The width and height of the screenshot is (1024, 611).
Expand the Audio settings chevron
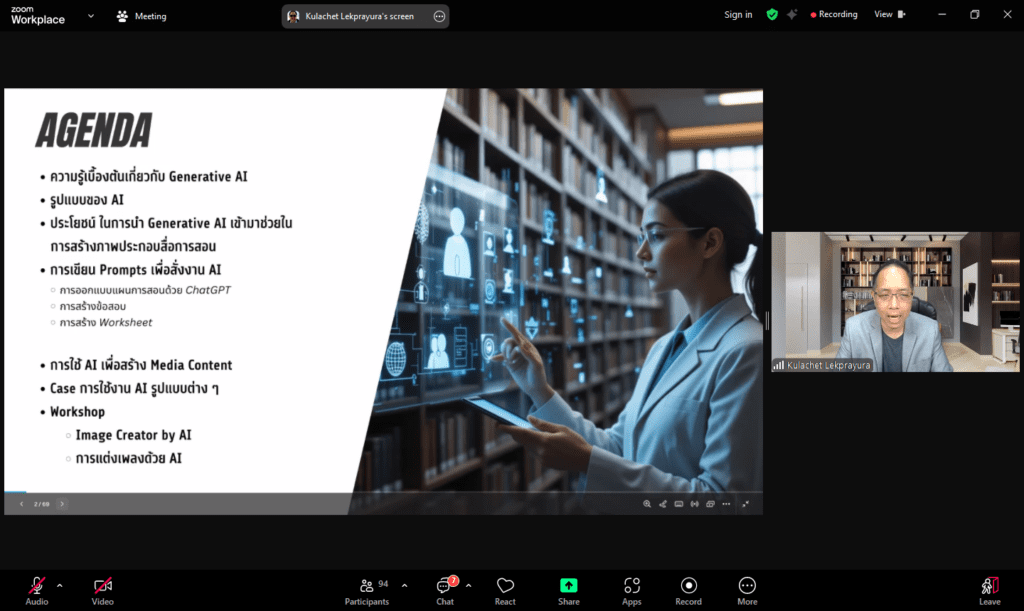click(59, 585)
